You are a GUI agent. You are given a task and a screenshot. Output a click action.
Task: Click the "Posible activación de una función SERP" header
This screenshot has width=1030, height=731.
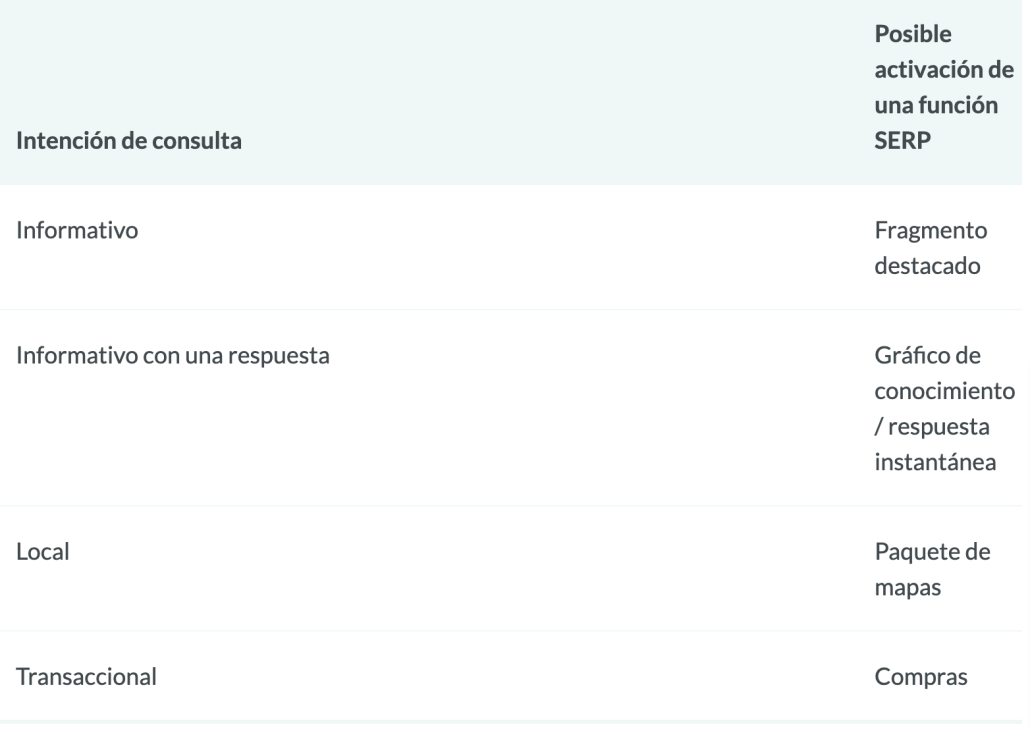pos(943,88)
